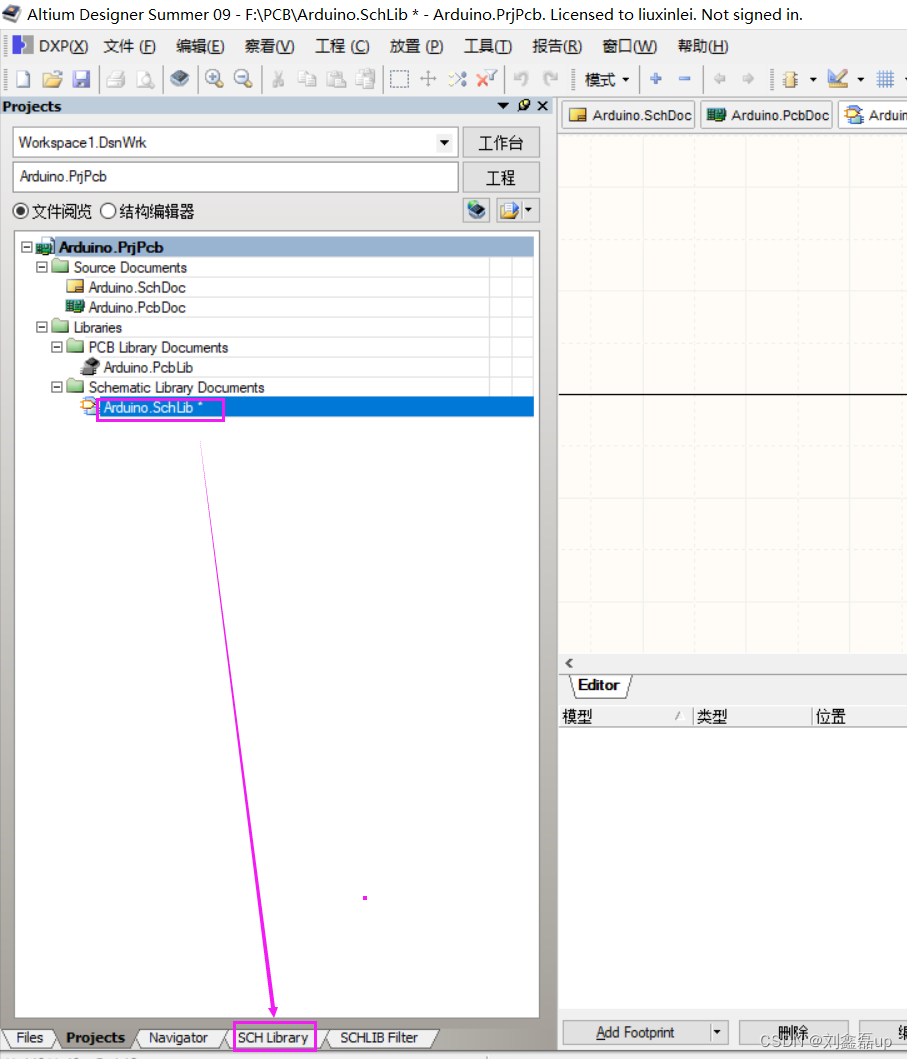The image size is (907, 1059).
Task: Toggle the grid options icon
Action: (x=885, y=79)
